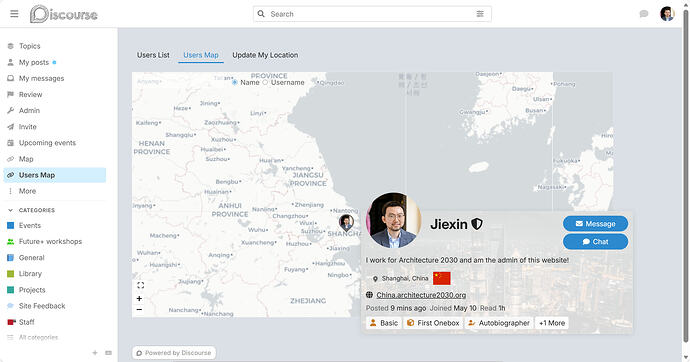Screen dimensions: 690x362
Task: Open the Basic badge
Action: [384, 323]
